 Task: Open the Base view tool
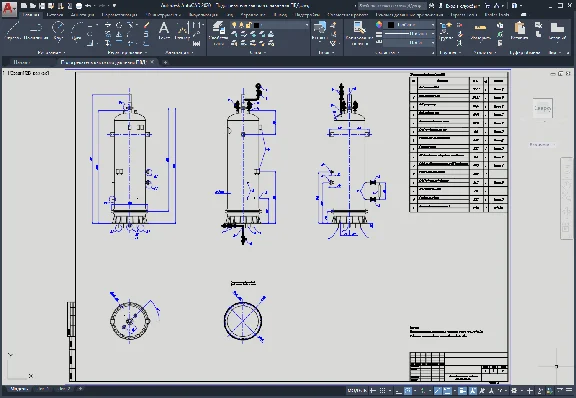point(557,31)
